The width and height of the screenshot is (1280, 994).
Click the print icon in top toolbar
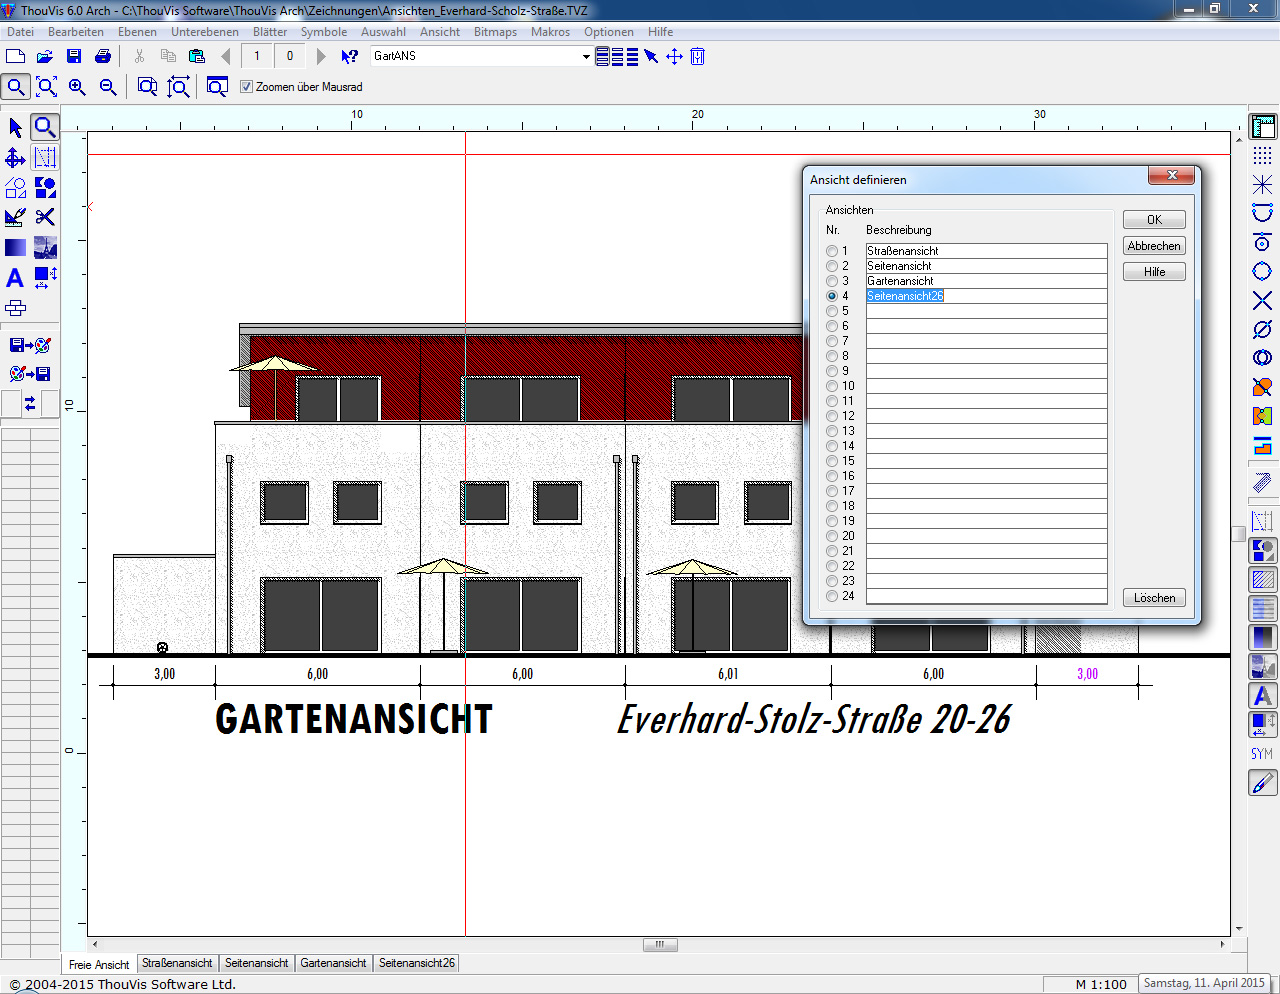point(103,57)
